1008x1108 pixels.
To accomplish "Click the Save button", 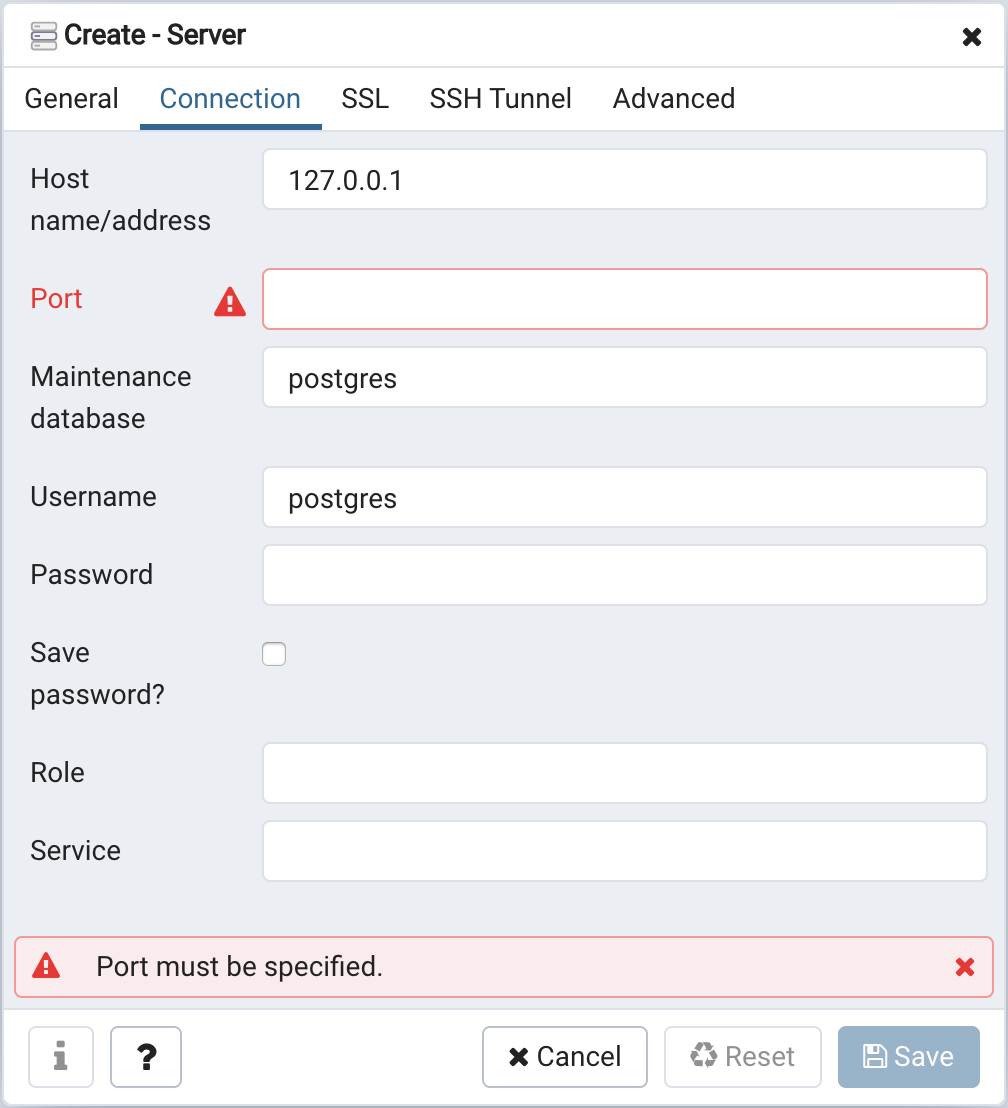I will click(909, 1057).
